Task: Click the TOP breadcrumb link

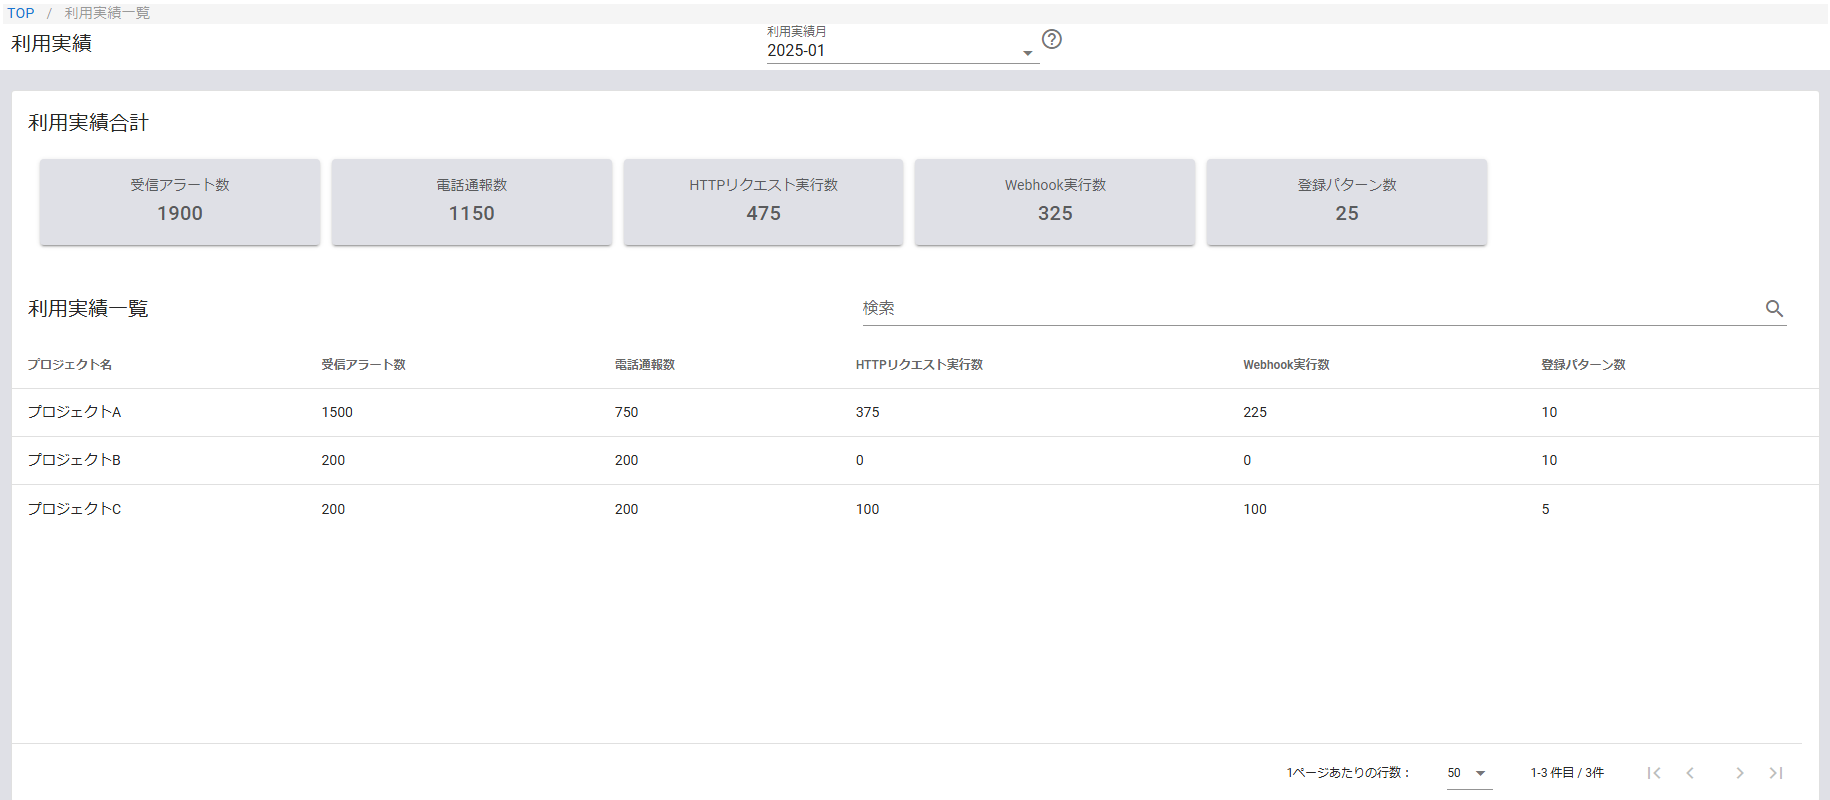Action: (x=21, y=13)
